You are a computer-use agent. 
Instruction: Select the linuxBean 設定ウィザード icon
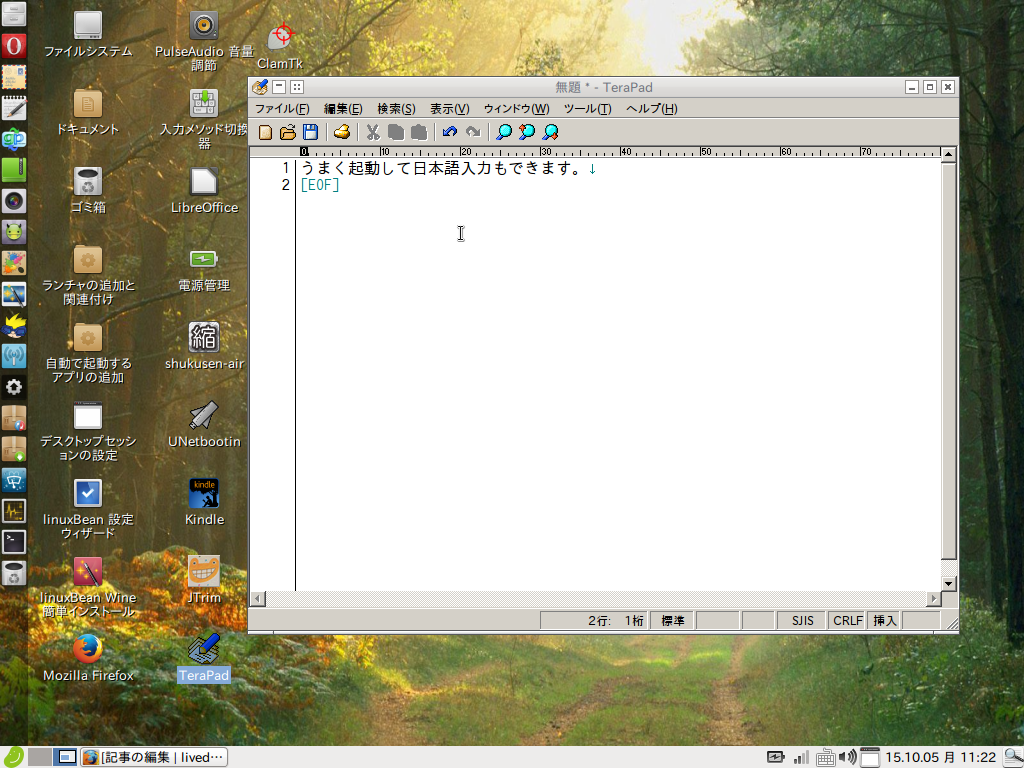pyautogui.click(x=88, y=509)
